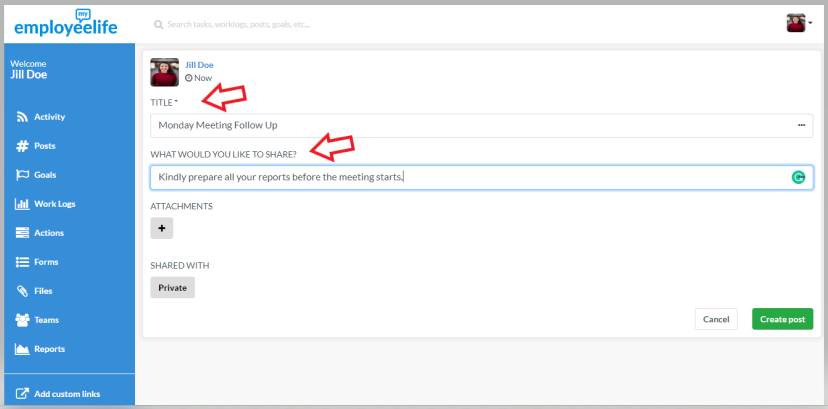Viewport: 828px width, 409px height.
Task: Click the ellipsis icon in title field
Action: [801, 126]
